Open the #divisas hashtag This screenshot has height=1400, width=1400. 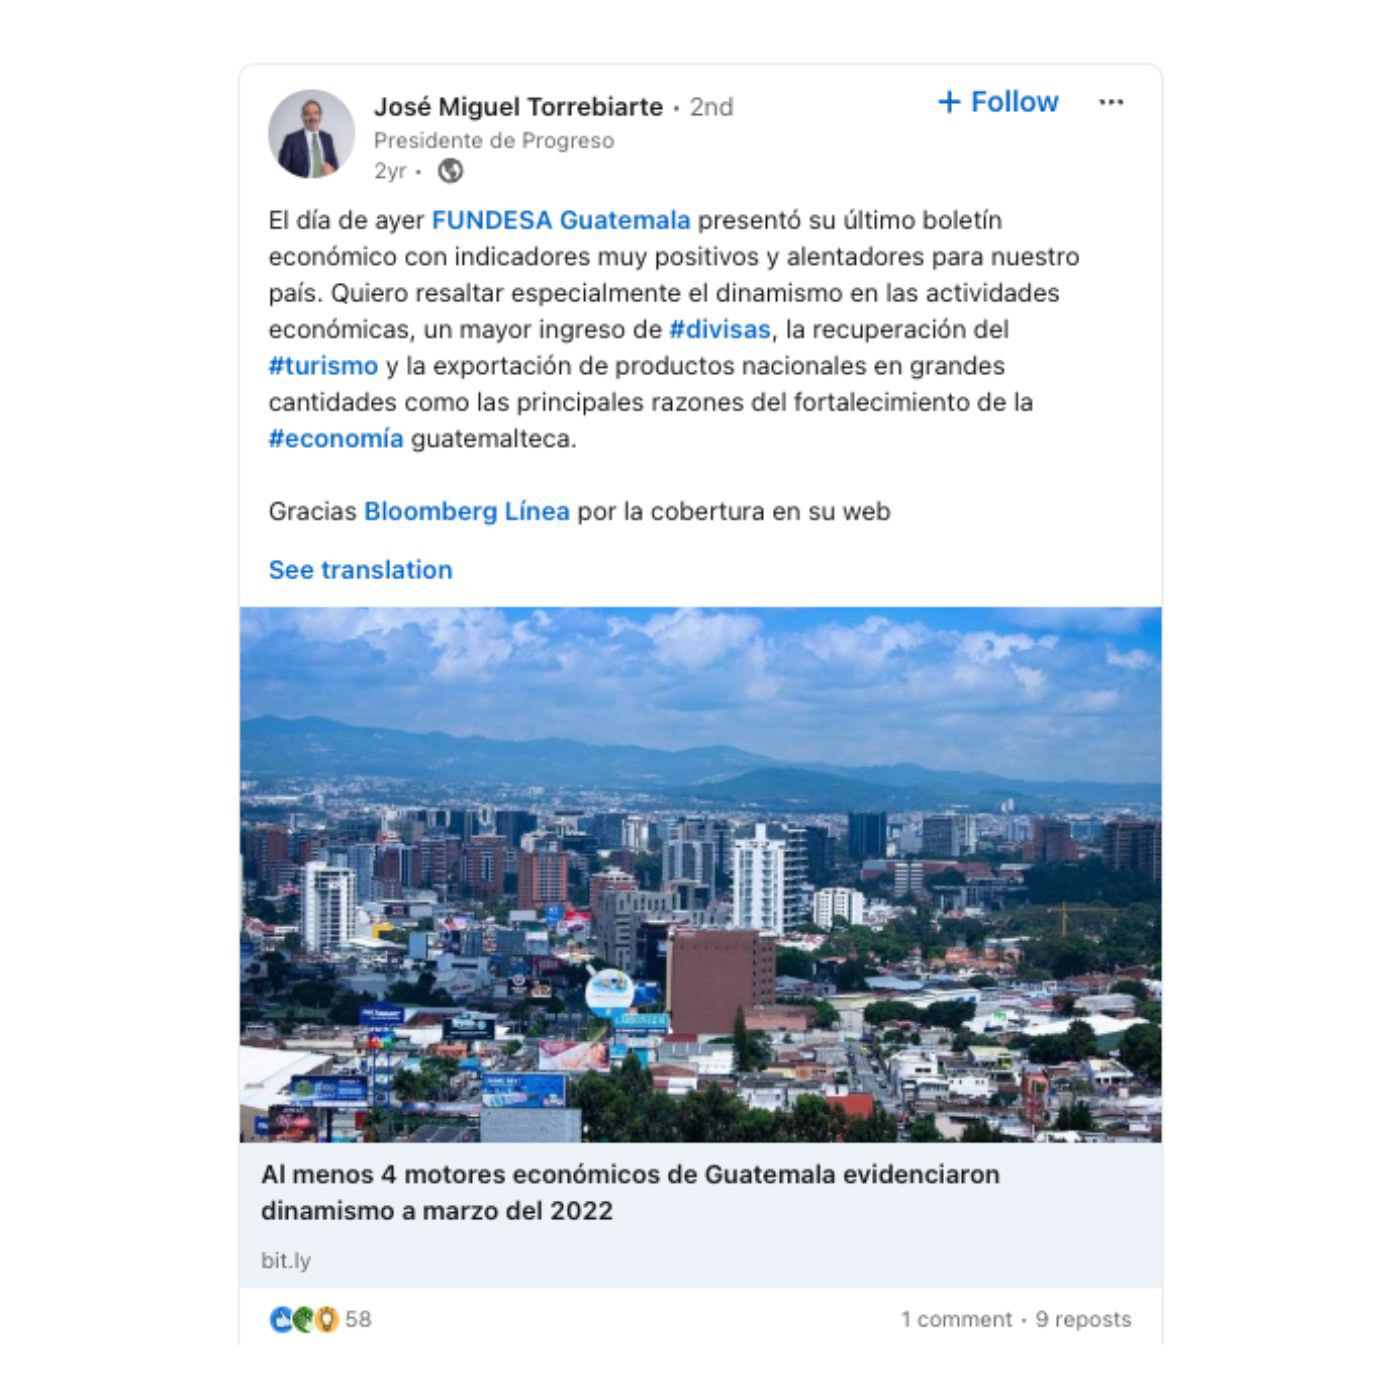(720, 329)
